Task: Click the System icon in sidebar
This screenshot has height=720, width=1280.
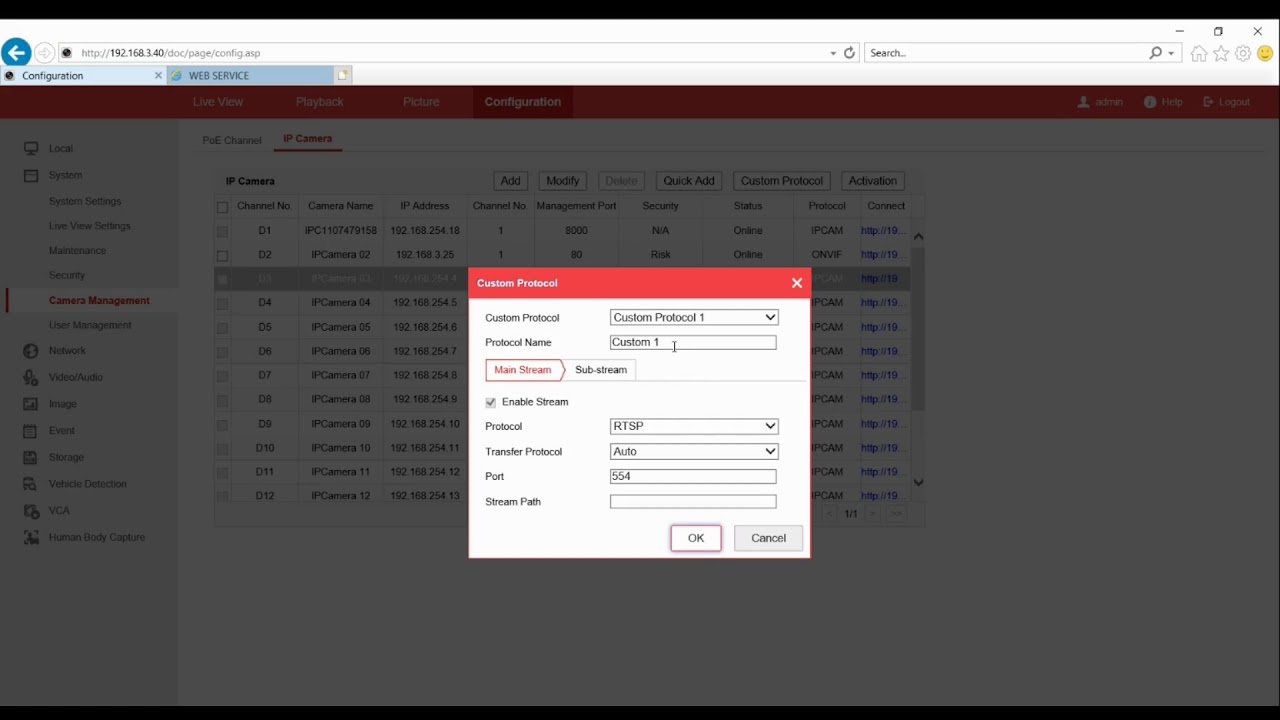Action: tap(31, 175)
